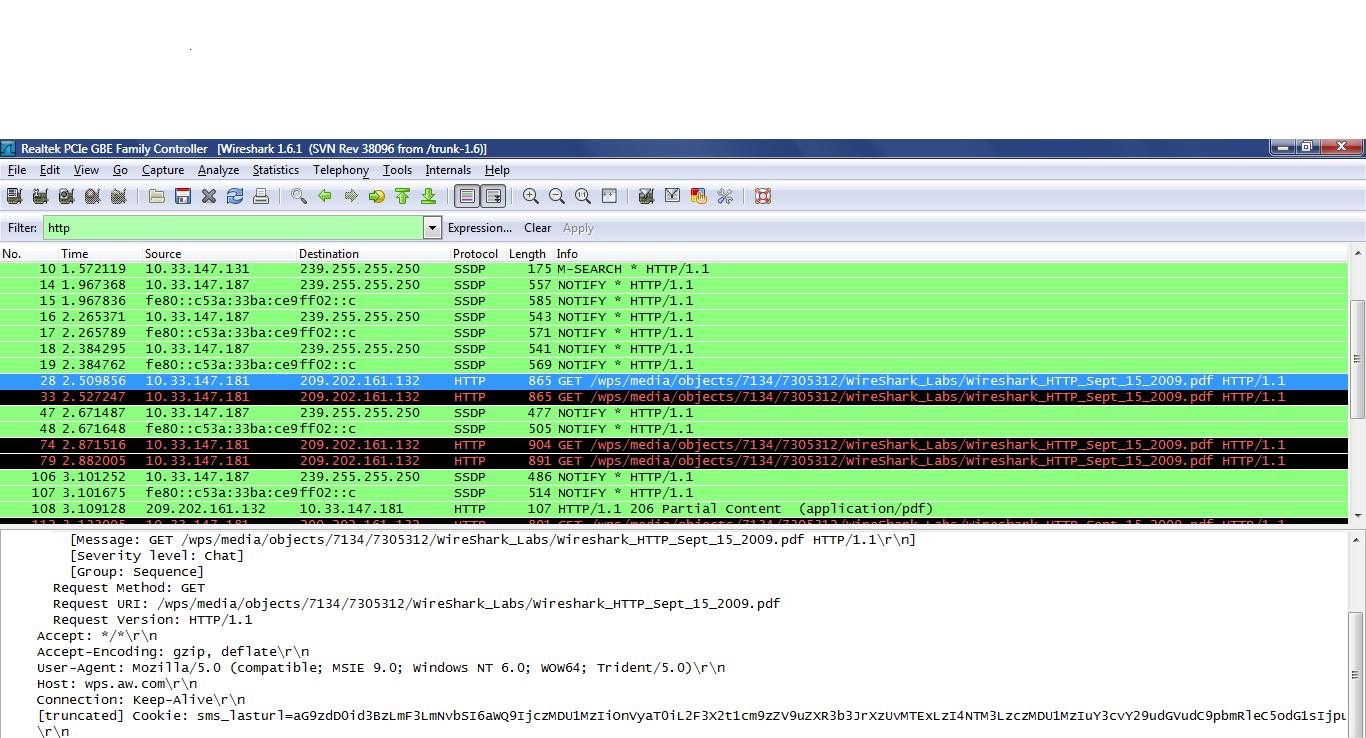
Task: Edit coloring rules toolbar icon
Action: point(699,196)
